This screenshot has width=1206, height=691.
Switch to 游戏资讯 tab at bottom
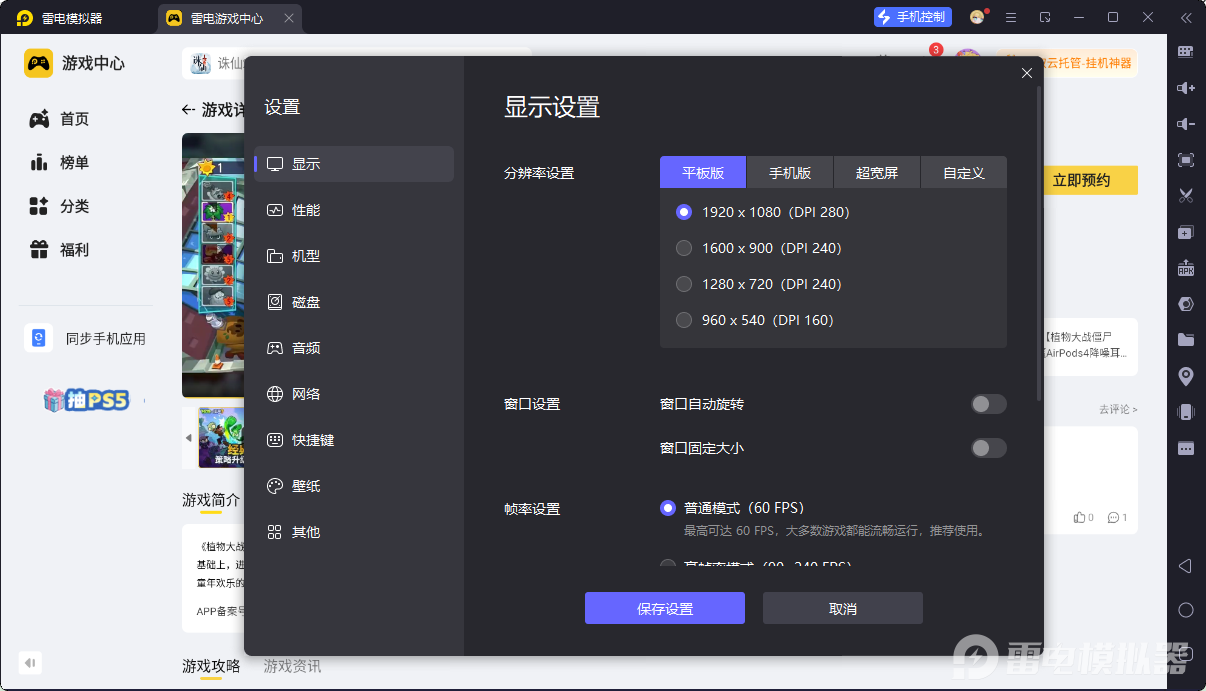[x=293, y=666]
